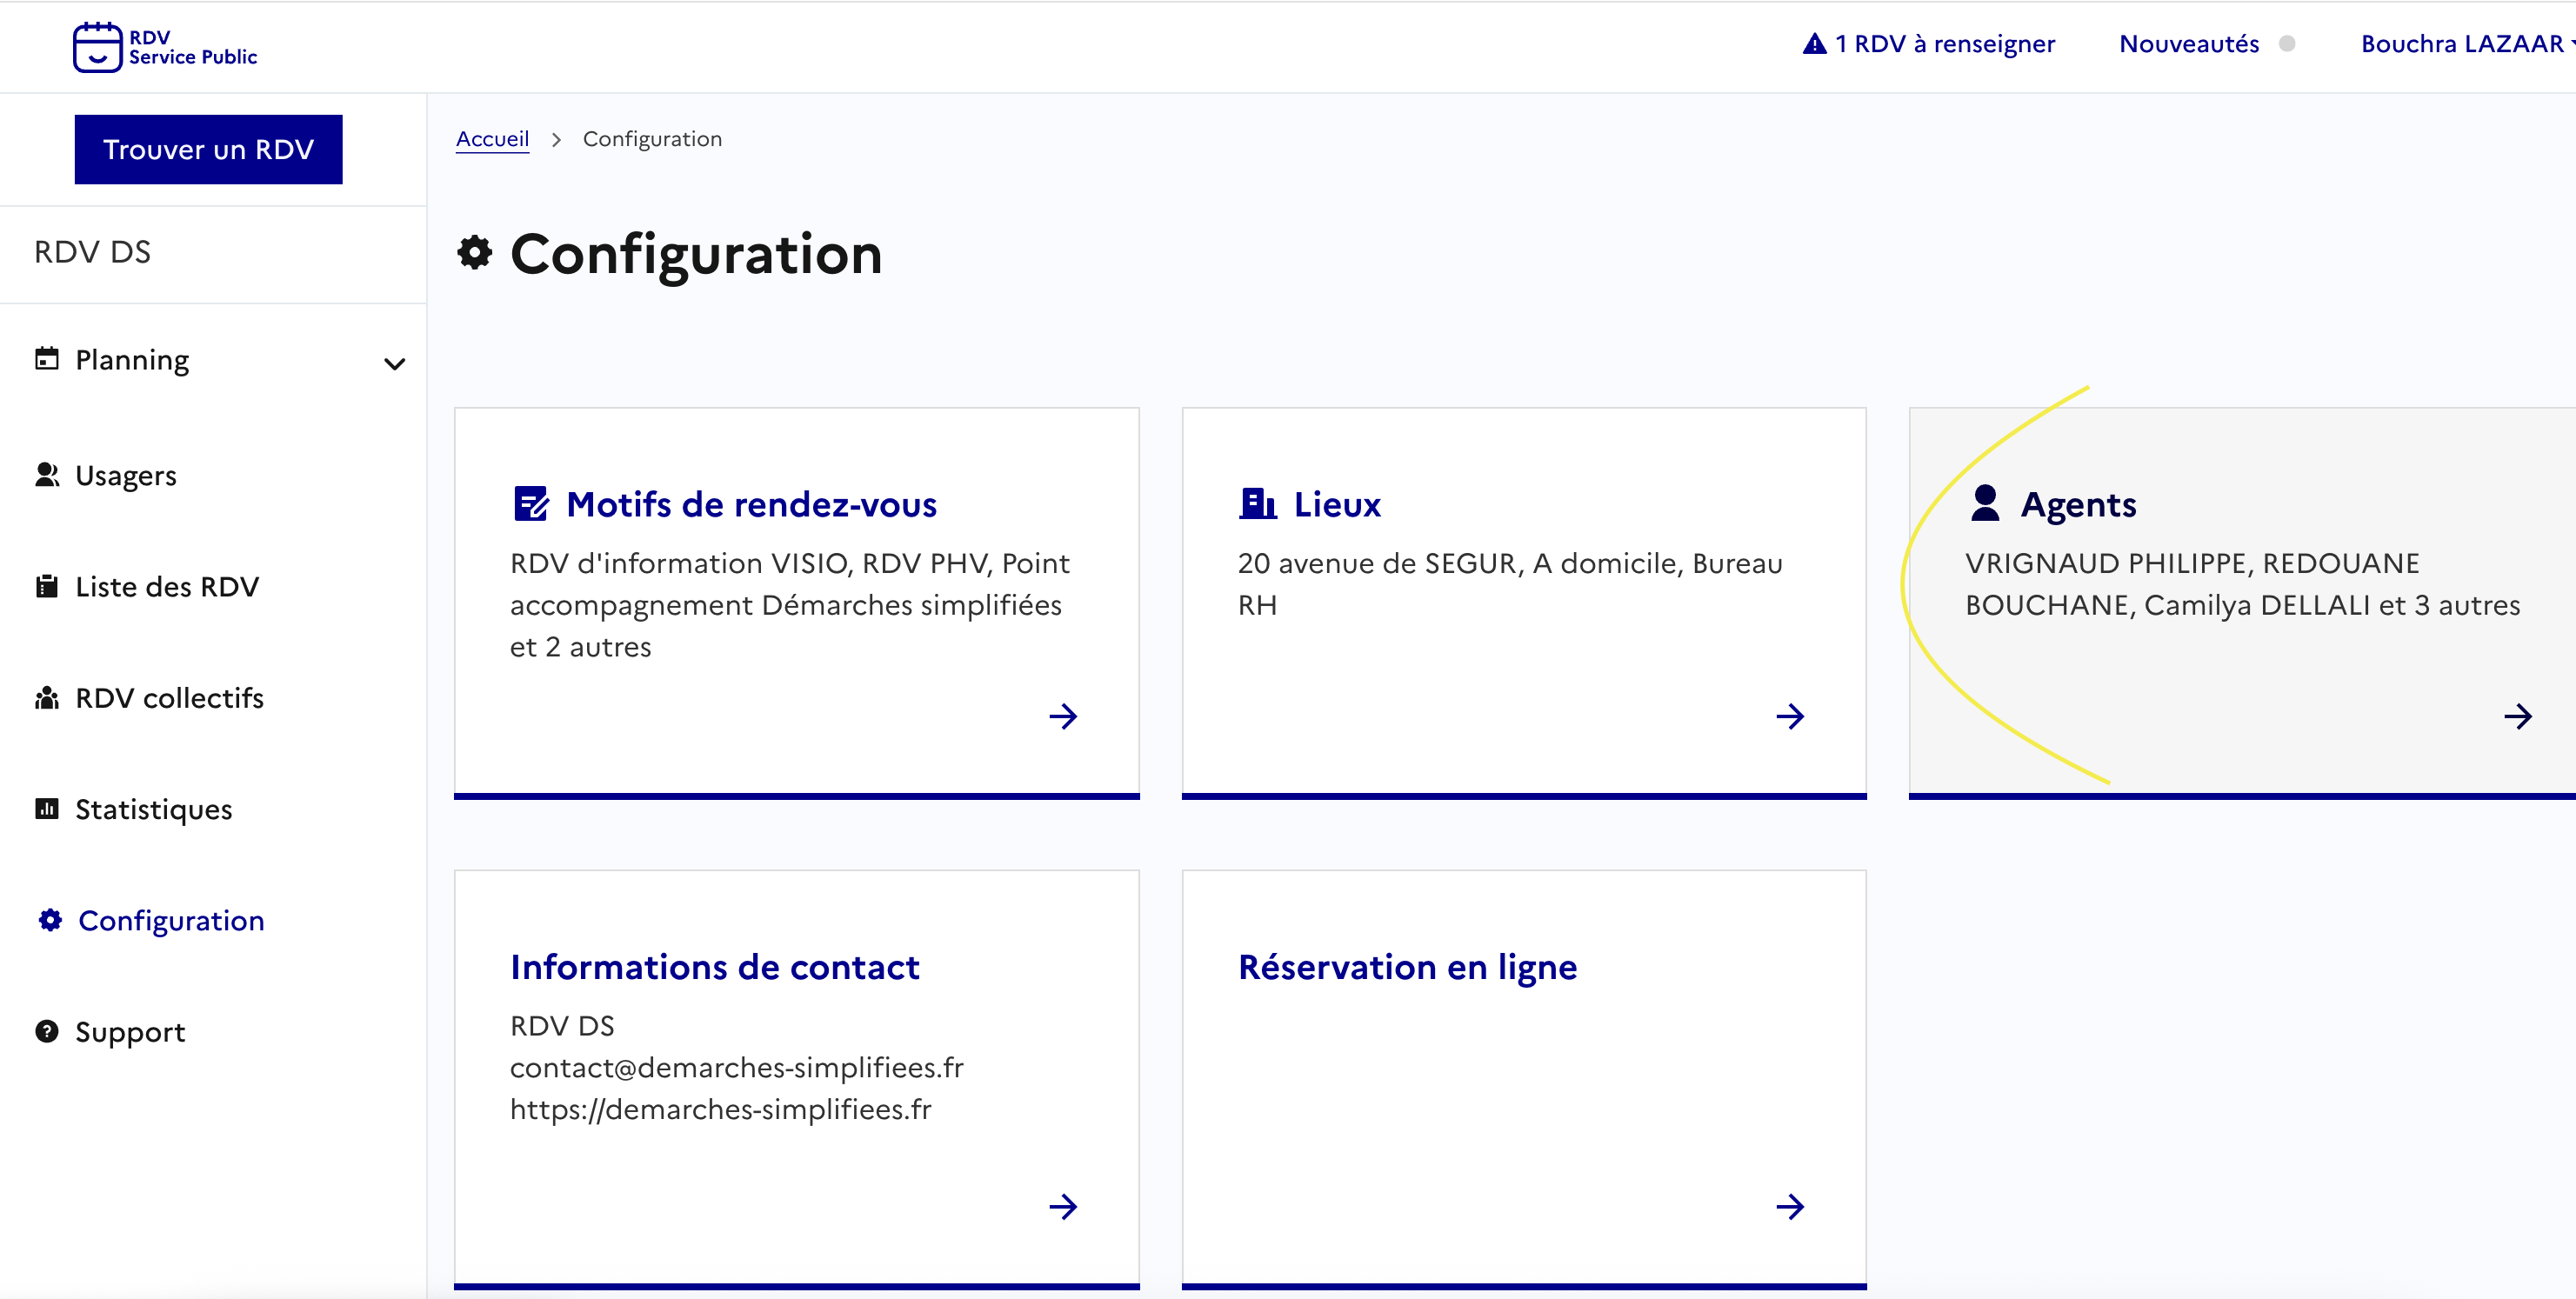Open Nouveautés in the top header

[x=2188, y=44]
